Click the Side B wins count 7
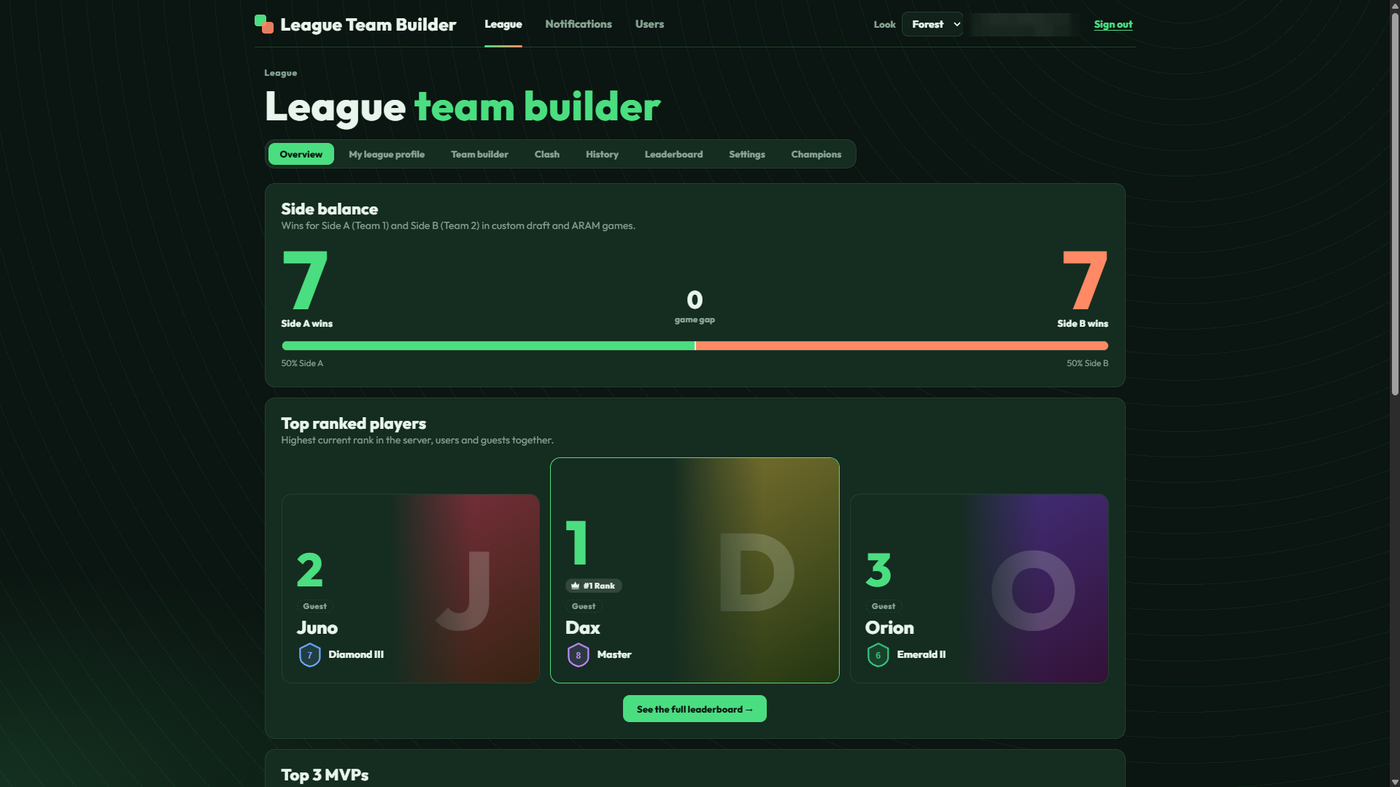Viewport: 1400px width, 787px height. pyautogui.click(x=1085, y=281)
